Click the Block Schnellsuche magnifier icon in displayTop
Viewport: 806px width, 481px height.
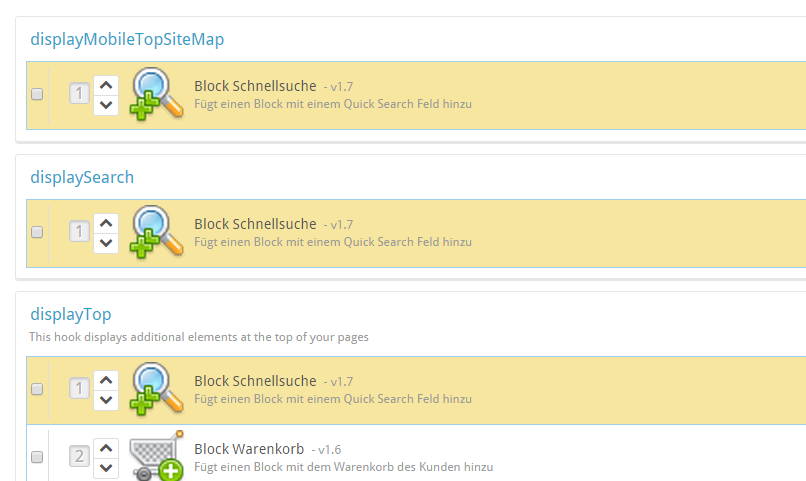coord(156,389)
